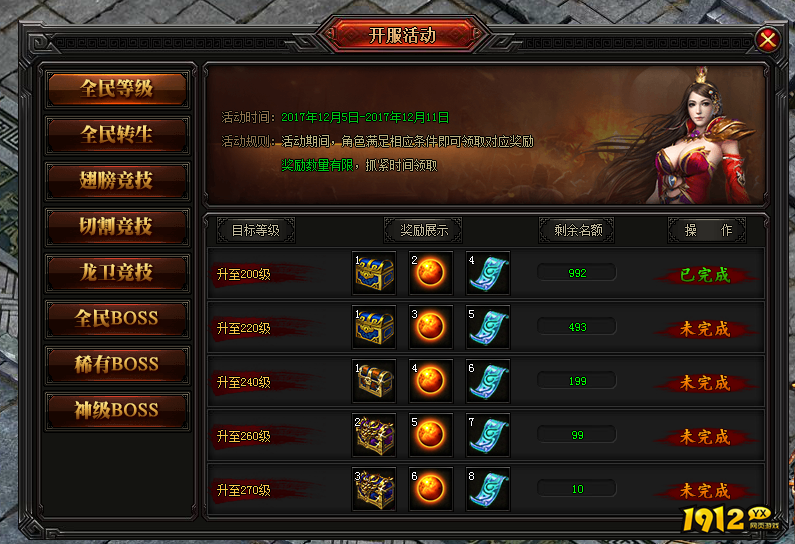Click the blue scroll in 升至200级 row

point(488,273)
